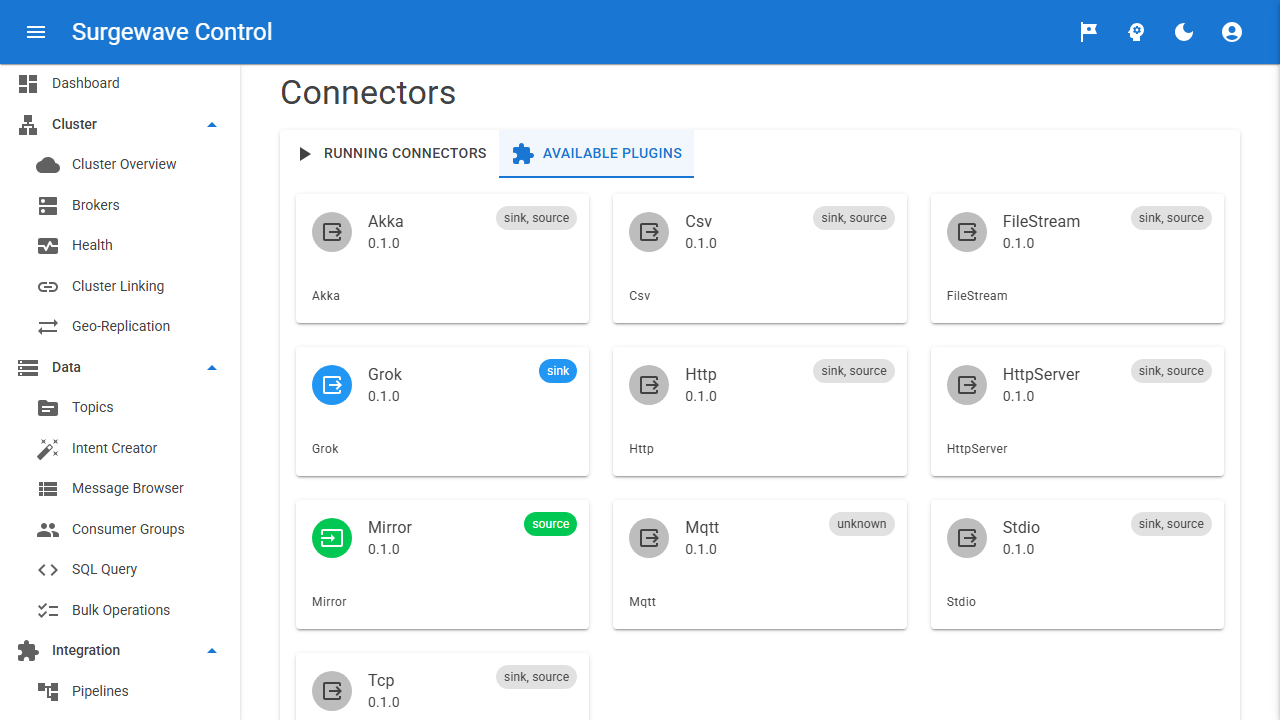1280x720 pixels.
Task: Click the Connectors page heading
Action: (x=368, y=93)
